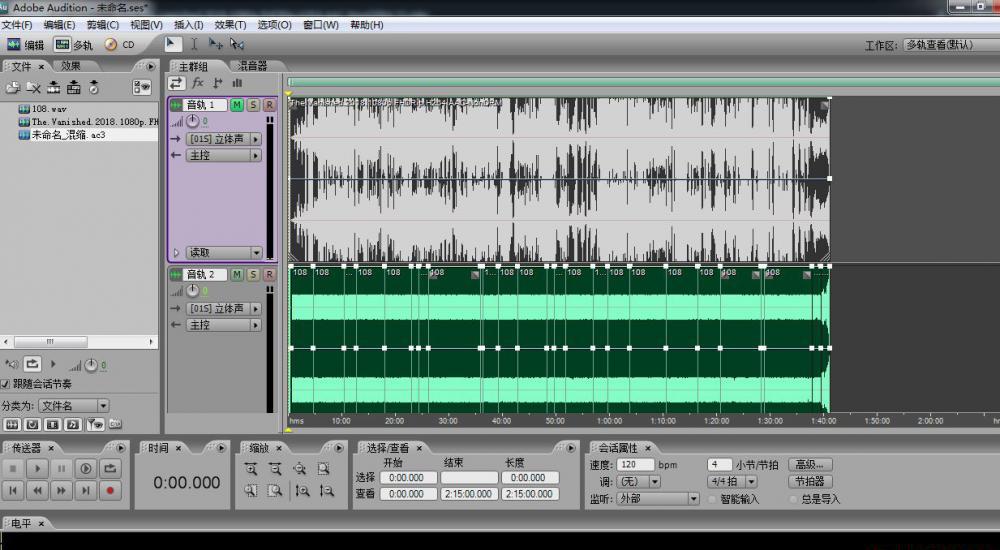Open the 帮助(H) menu
The height and width of the screenshot is (550, 1000).
pos(367,25)
